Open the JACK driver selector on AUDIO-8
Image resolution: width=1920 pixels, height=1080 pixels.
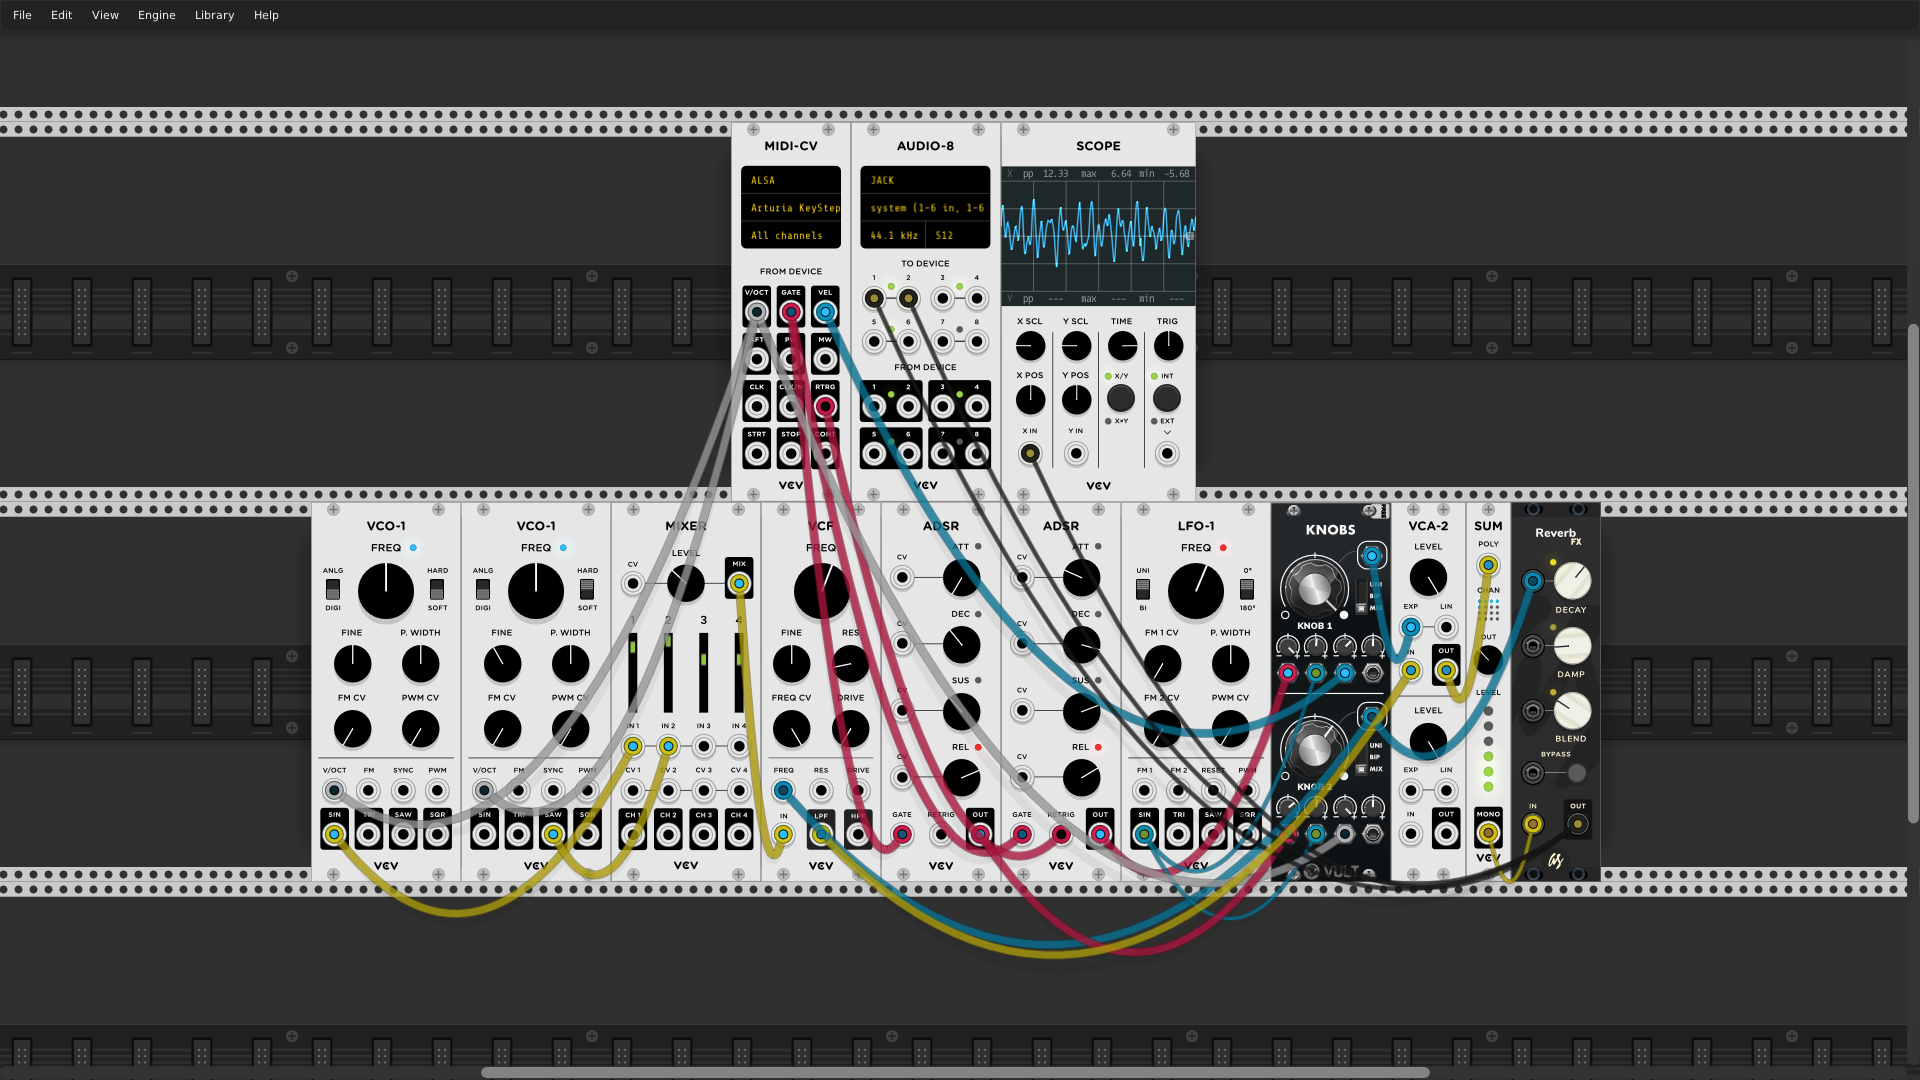coord(925,180)
